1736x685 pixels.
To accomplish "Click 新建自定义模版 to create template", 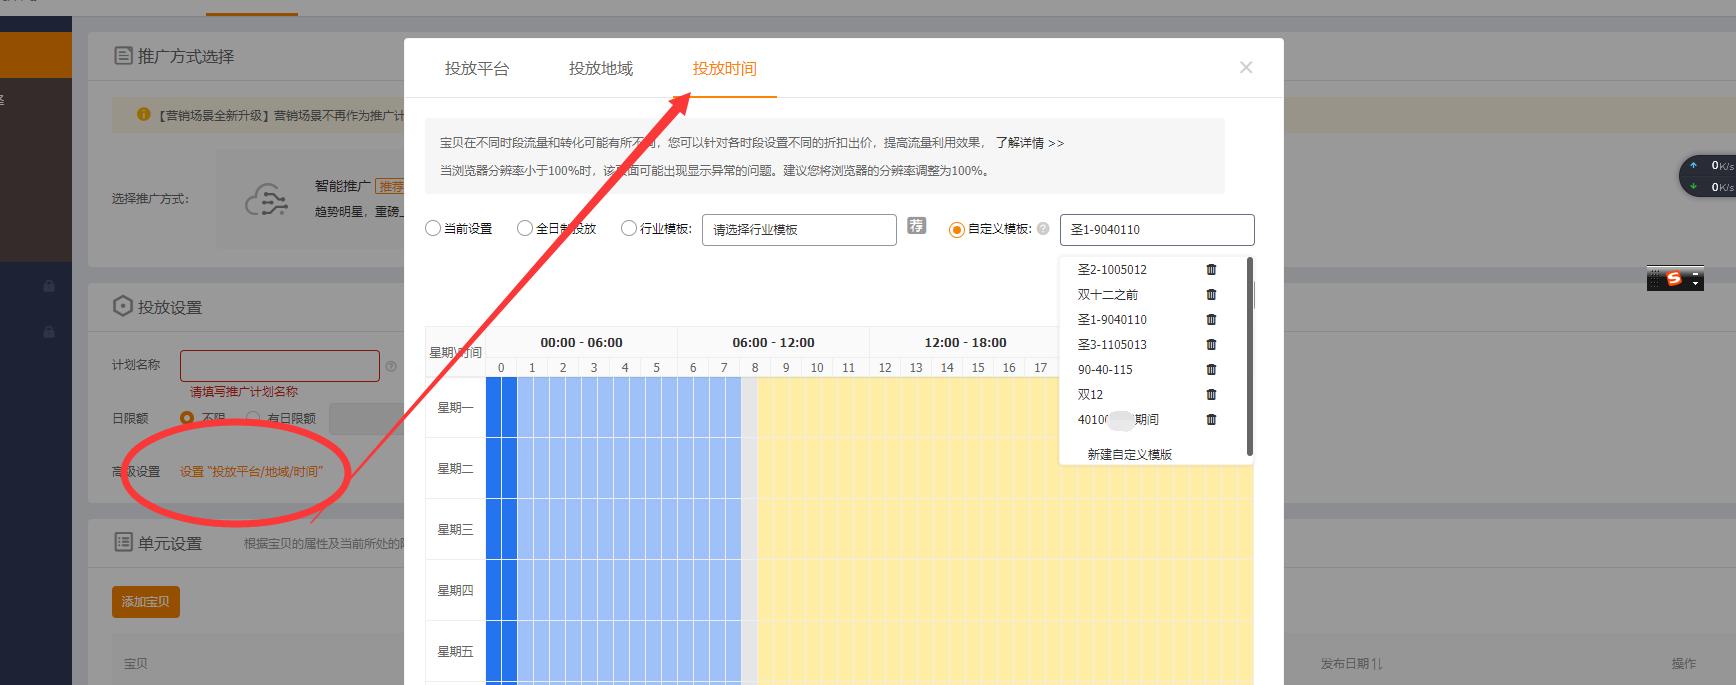I will pyautogui.click(x=1129, y=454).
